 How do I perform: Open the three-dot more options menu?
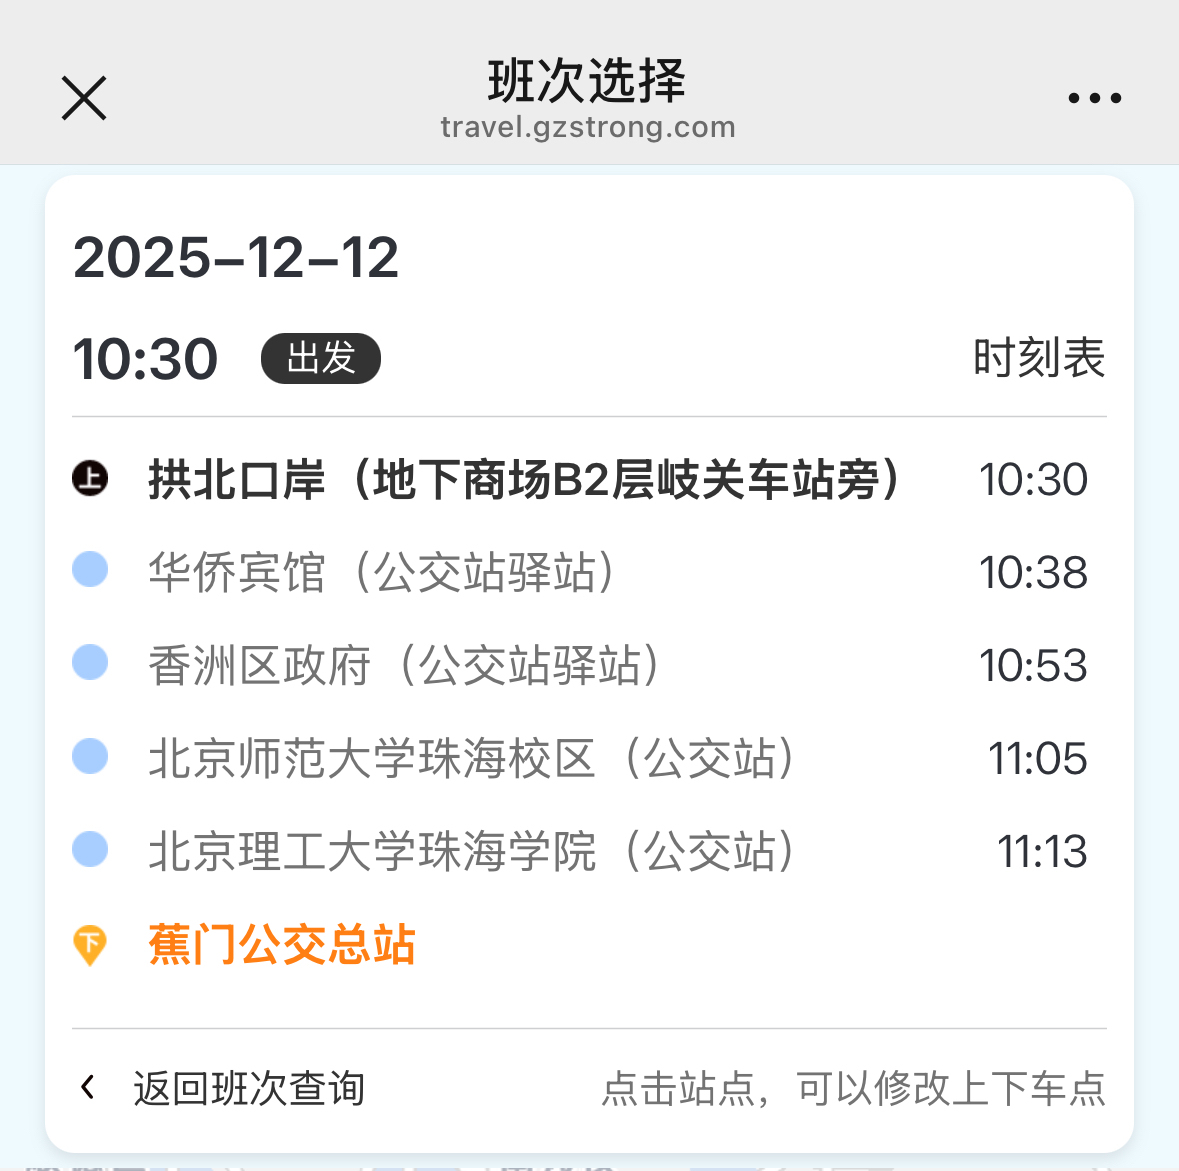coord(1094,98)
